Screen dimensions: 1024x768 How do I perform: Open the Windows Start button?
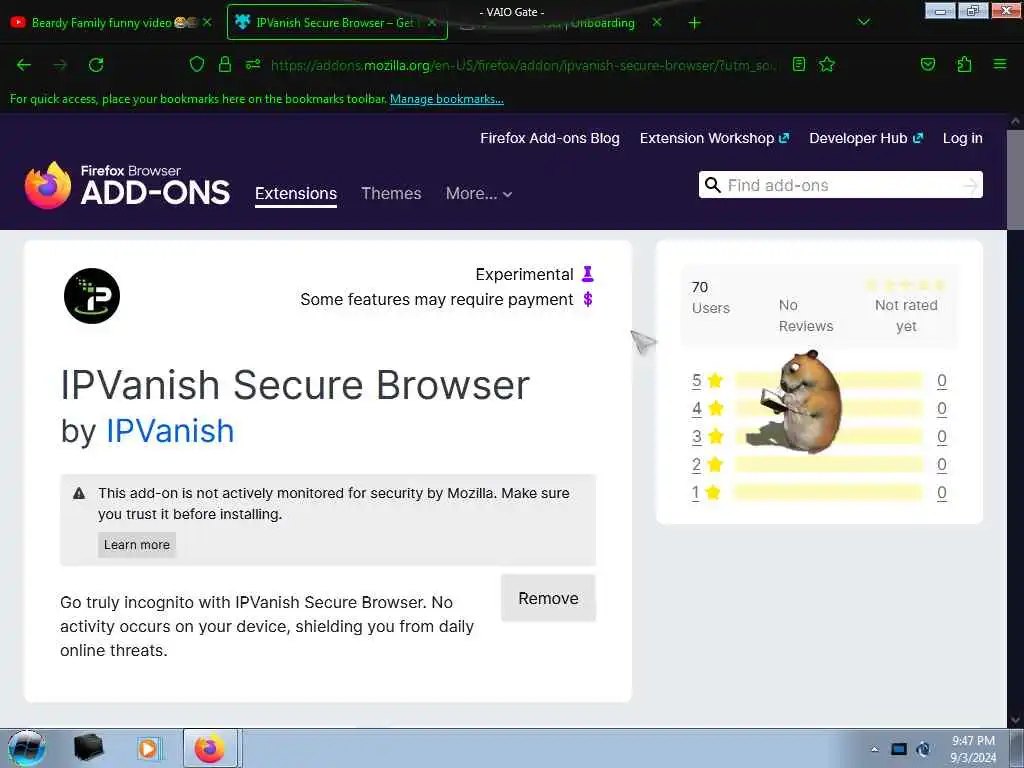point(27,748)
